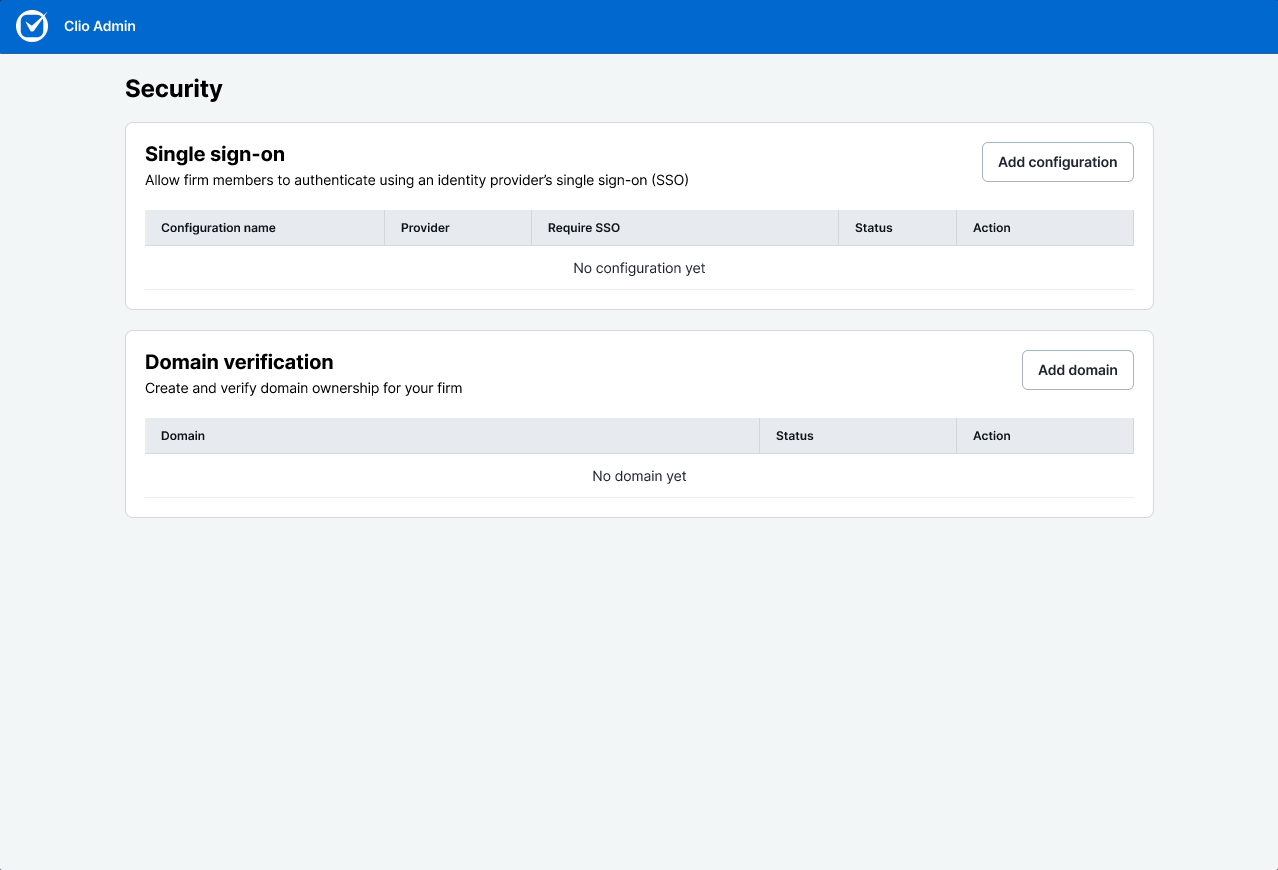This screenshot has height=870, width=1278.
Task: Open the Clio Admin header title
Action: click(100, 26)
